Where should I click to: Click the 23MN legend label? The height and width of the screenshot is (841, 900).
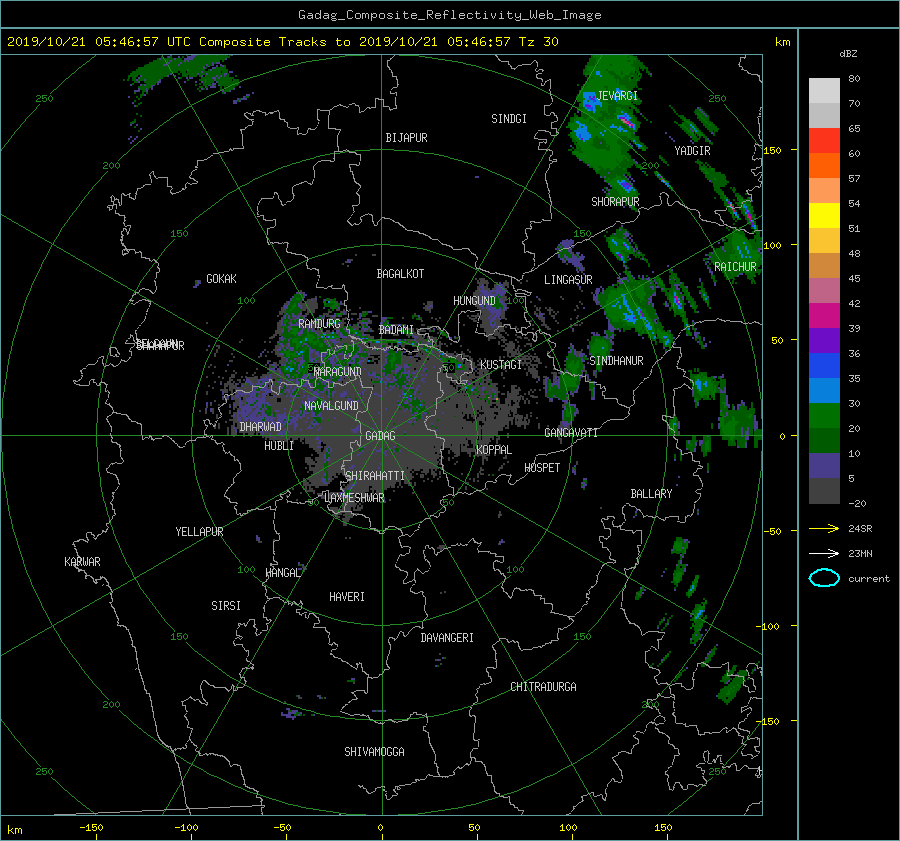coord(860,553)
